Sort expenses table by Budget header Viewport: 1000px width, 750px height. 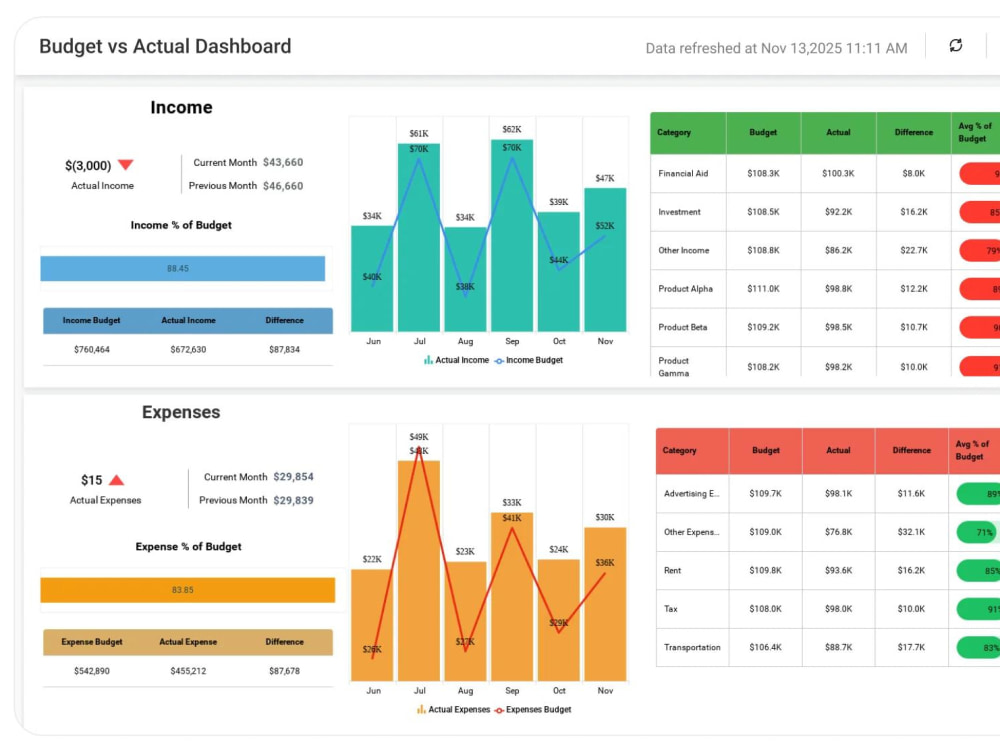pyautogui.click(x=766, y=450)
